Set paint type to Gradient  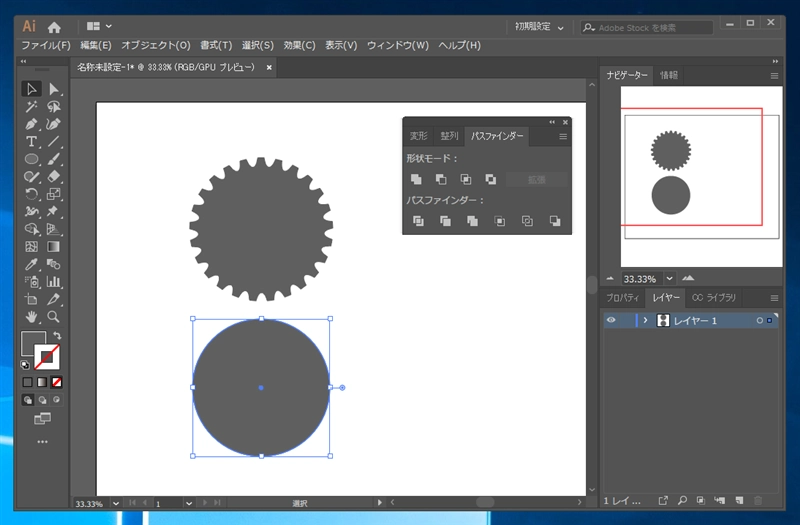pos(42,382)
